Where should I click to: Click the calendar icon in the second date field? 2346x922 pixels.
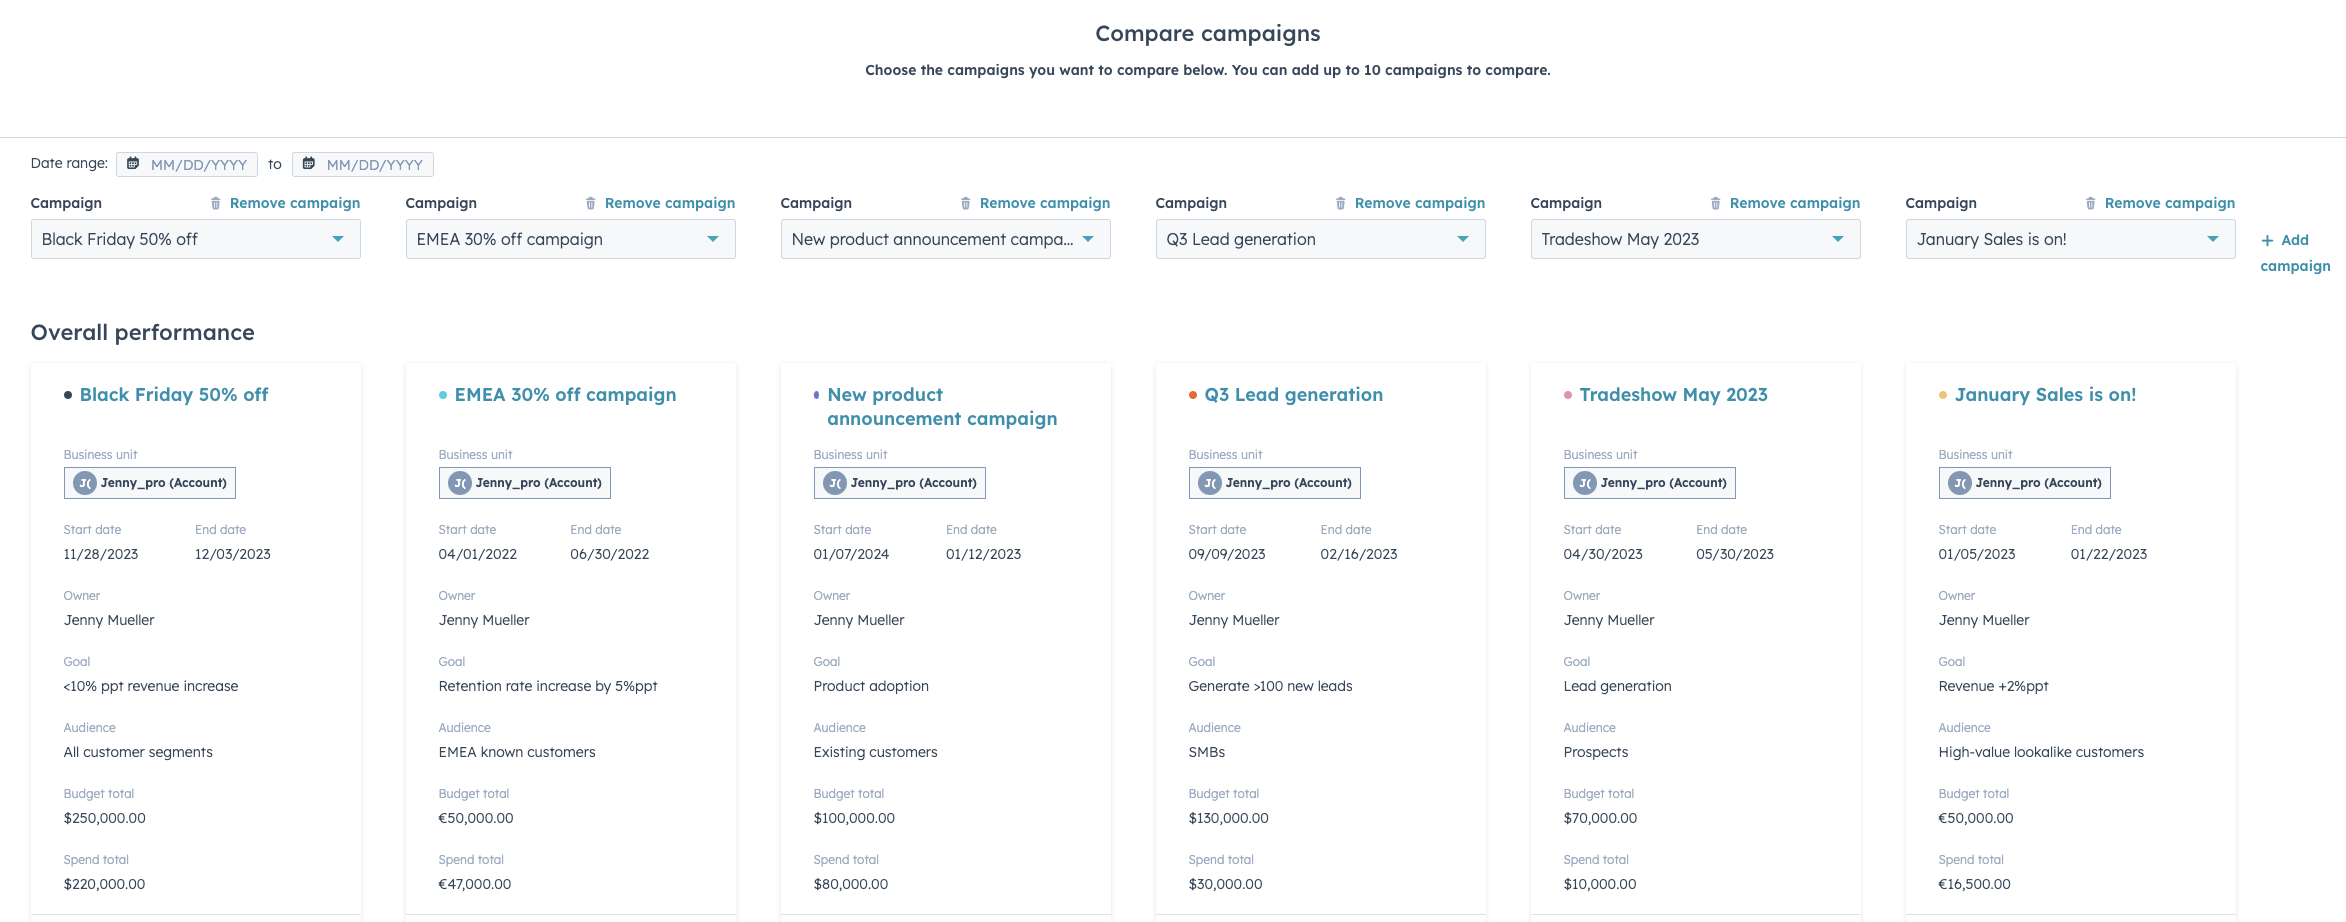(310, 163)
